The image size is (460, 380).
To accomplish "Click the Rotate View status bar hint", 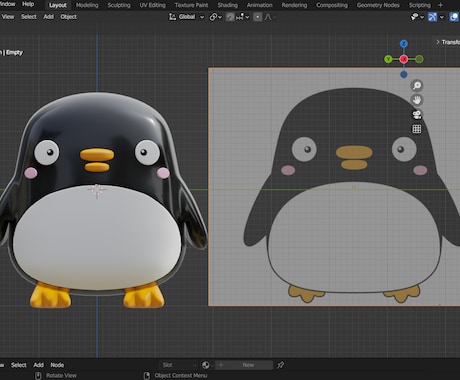I will tap(61, 376).
